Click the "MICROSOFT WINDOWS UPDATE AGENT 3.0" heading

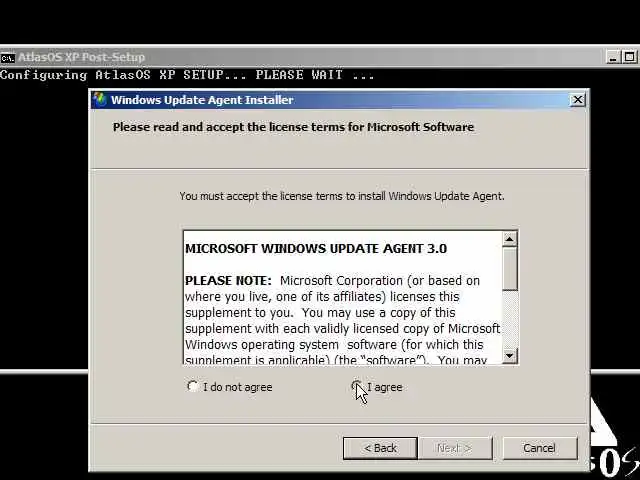316,249
